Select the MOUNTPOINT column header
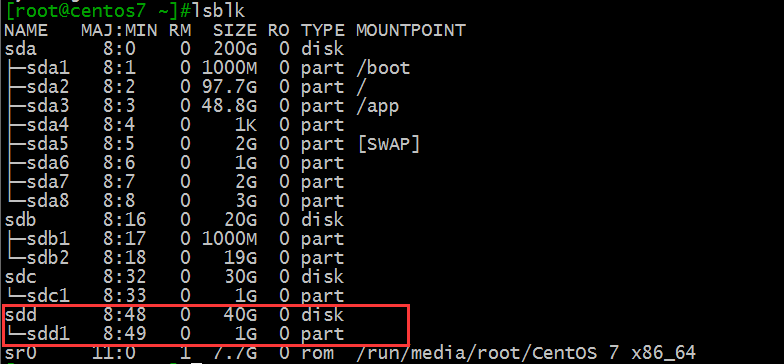 tap(410, 30)
